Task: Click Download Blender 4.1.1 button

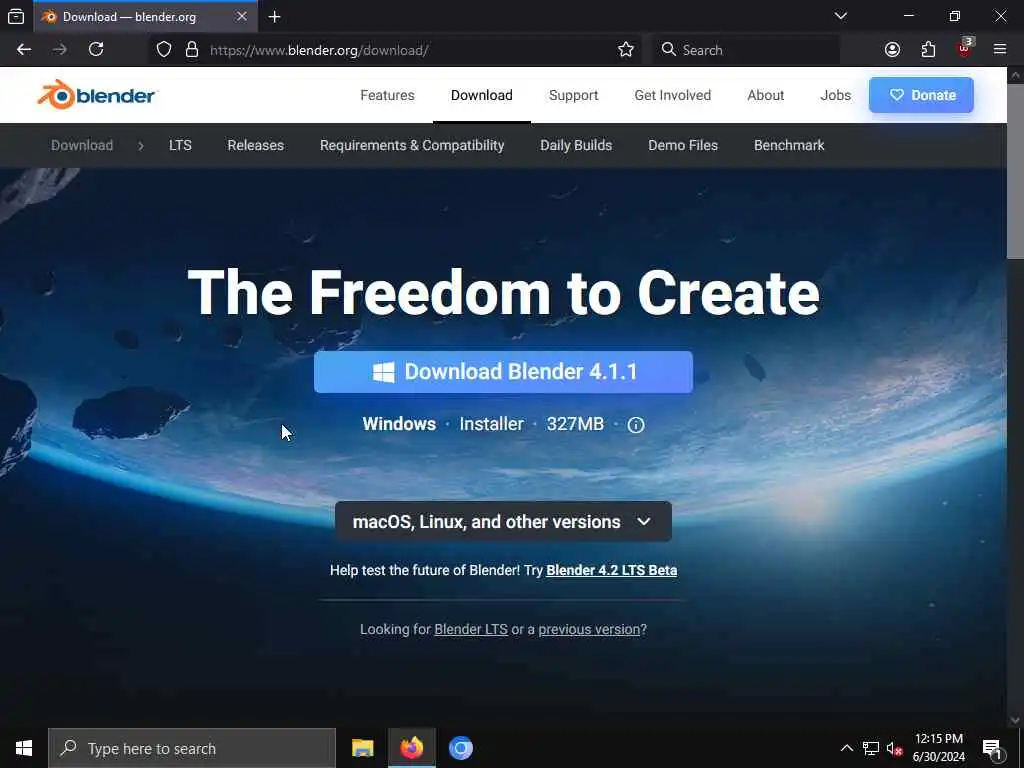Action: click(504, 372)
